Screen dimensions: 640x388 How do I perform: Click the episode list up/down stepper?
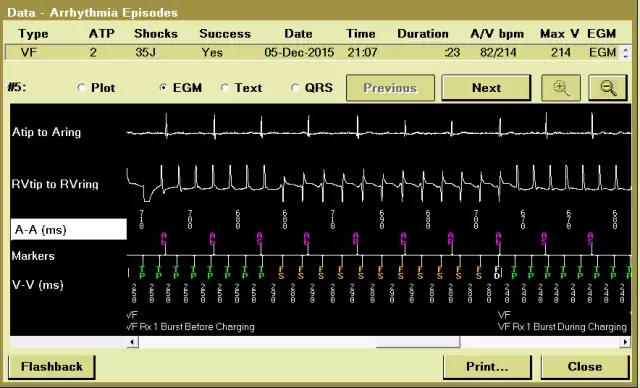[x=625, y=53]
